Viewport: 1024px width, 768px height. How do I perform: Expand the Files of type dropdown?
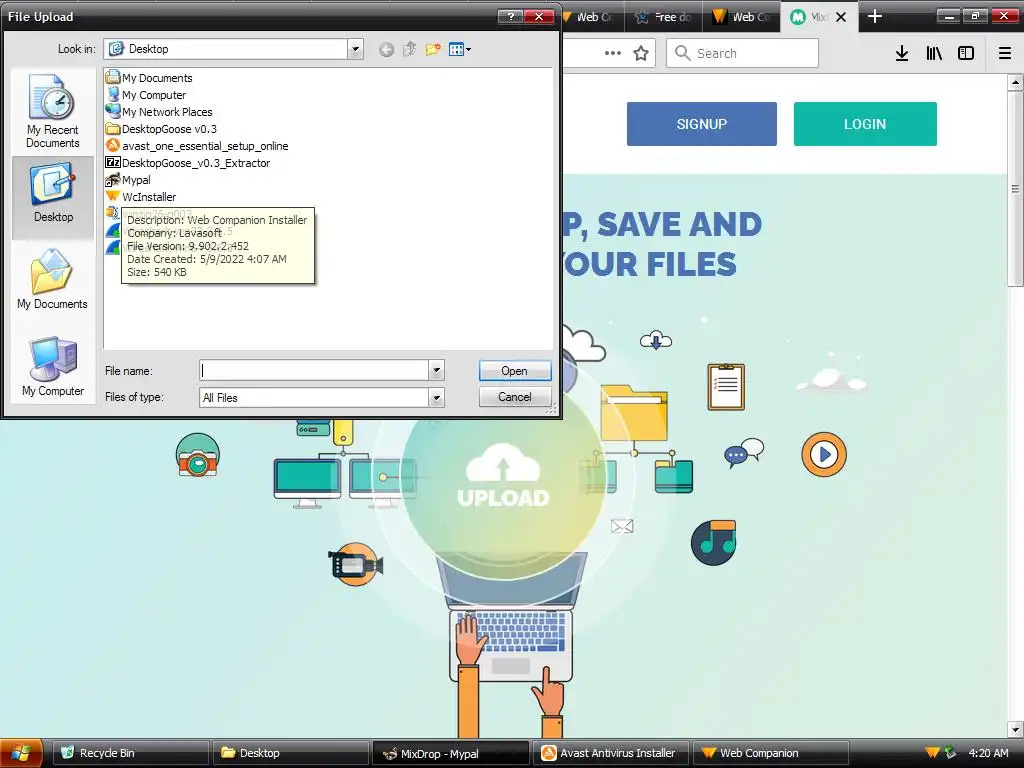coord(436,397)
